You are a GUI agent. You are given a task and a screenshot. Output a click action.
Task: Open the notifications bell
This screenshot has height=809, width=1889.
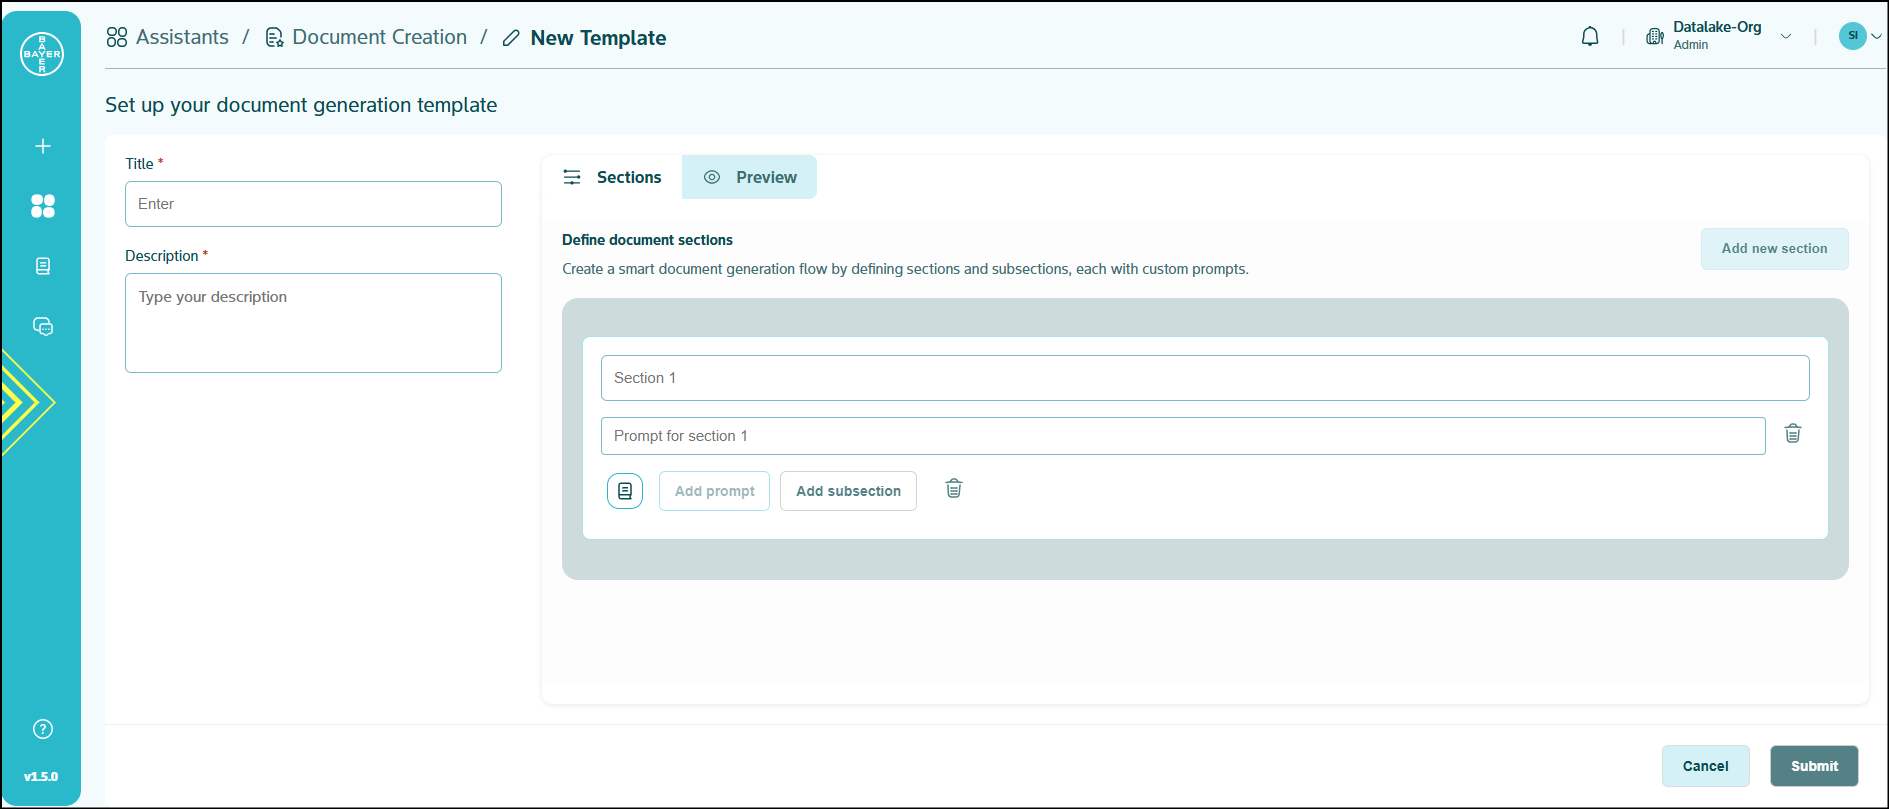pyautogui.click(x=1589, y=37)
